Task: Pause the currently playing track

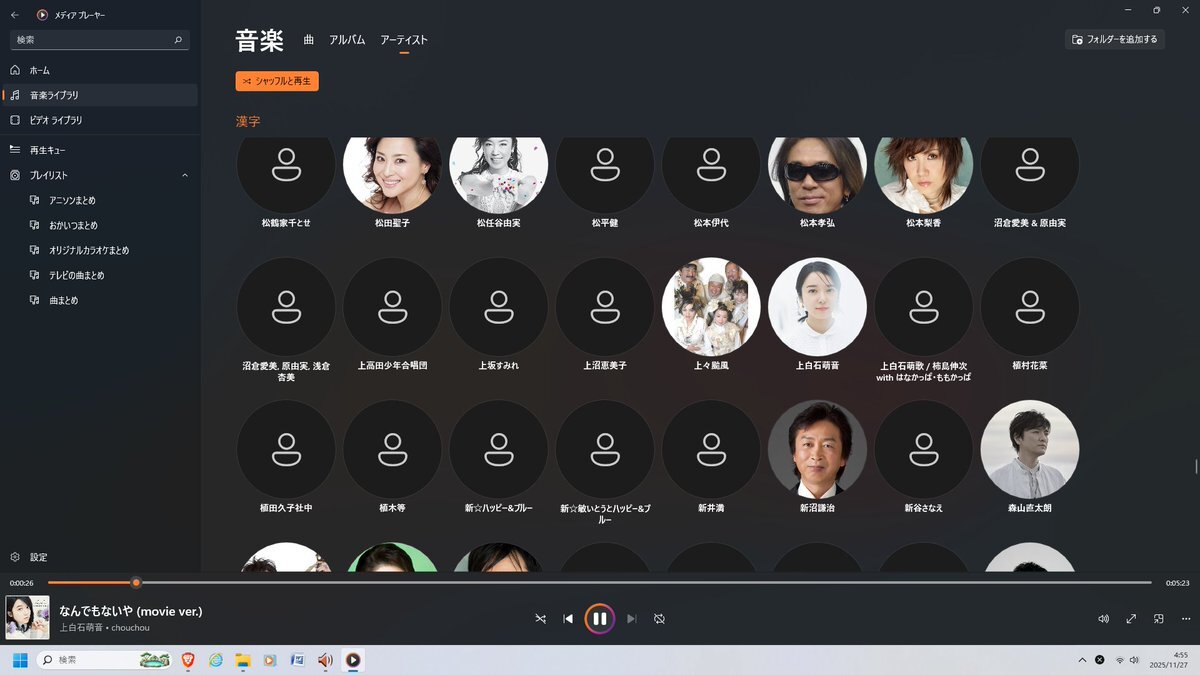Action: tap(599, 619)
